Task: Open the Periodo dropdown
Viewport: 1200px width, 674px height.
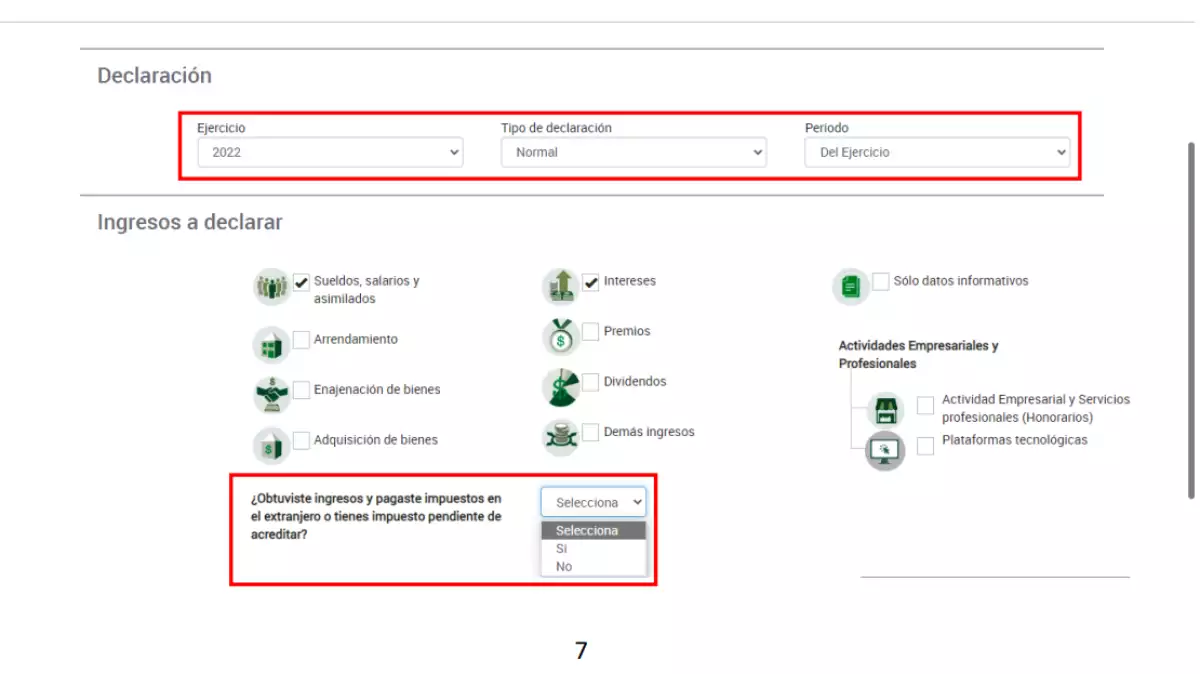Action: click(x=937, y=153)
